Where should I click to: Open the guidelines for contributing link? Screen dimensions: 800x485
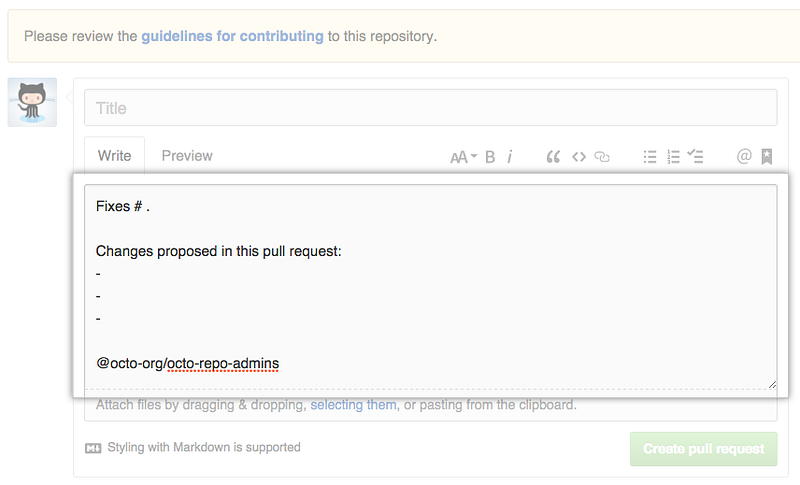tap(232, 36)
